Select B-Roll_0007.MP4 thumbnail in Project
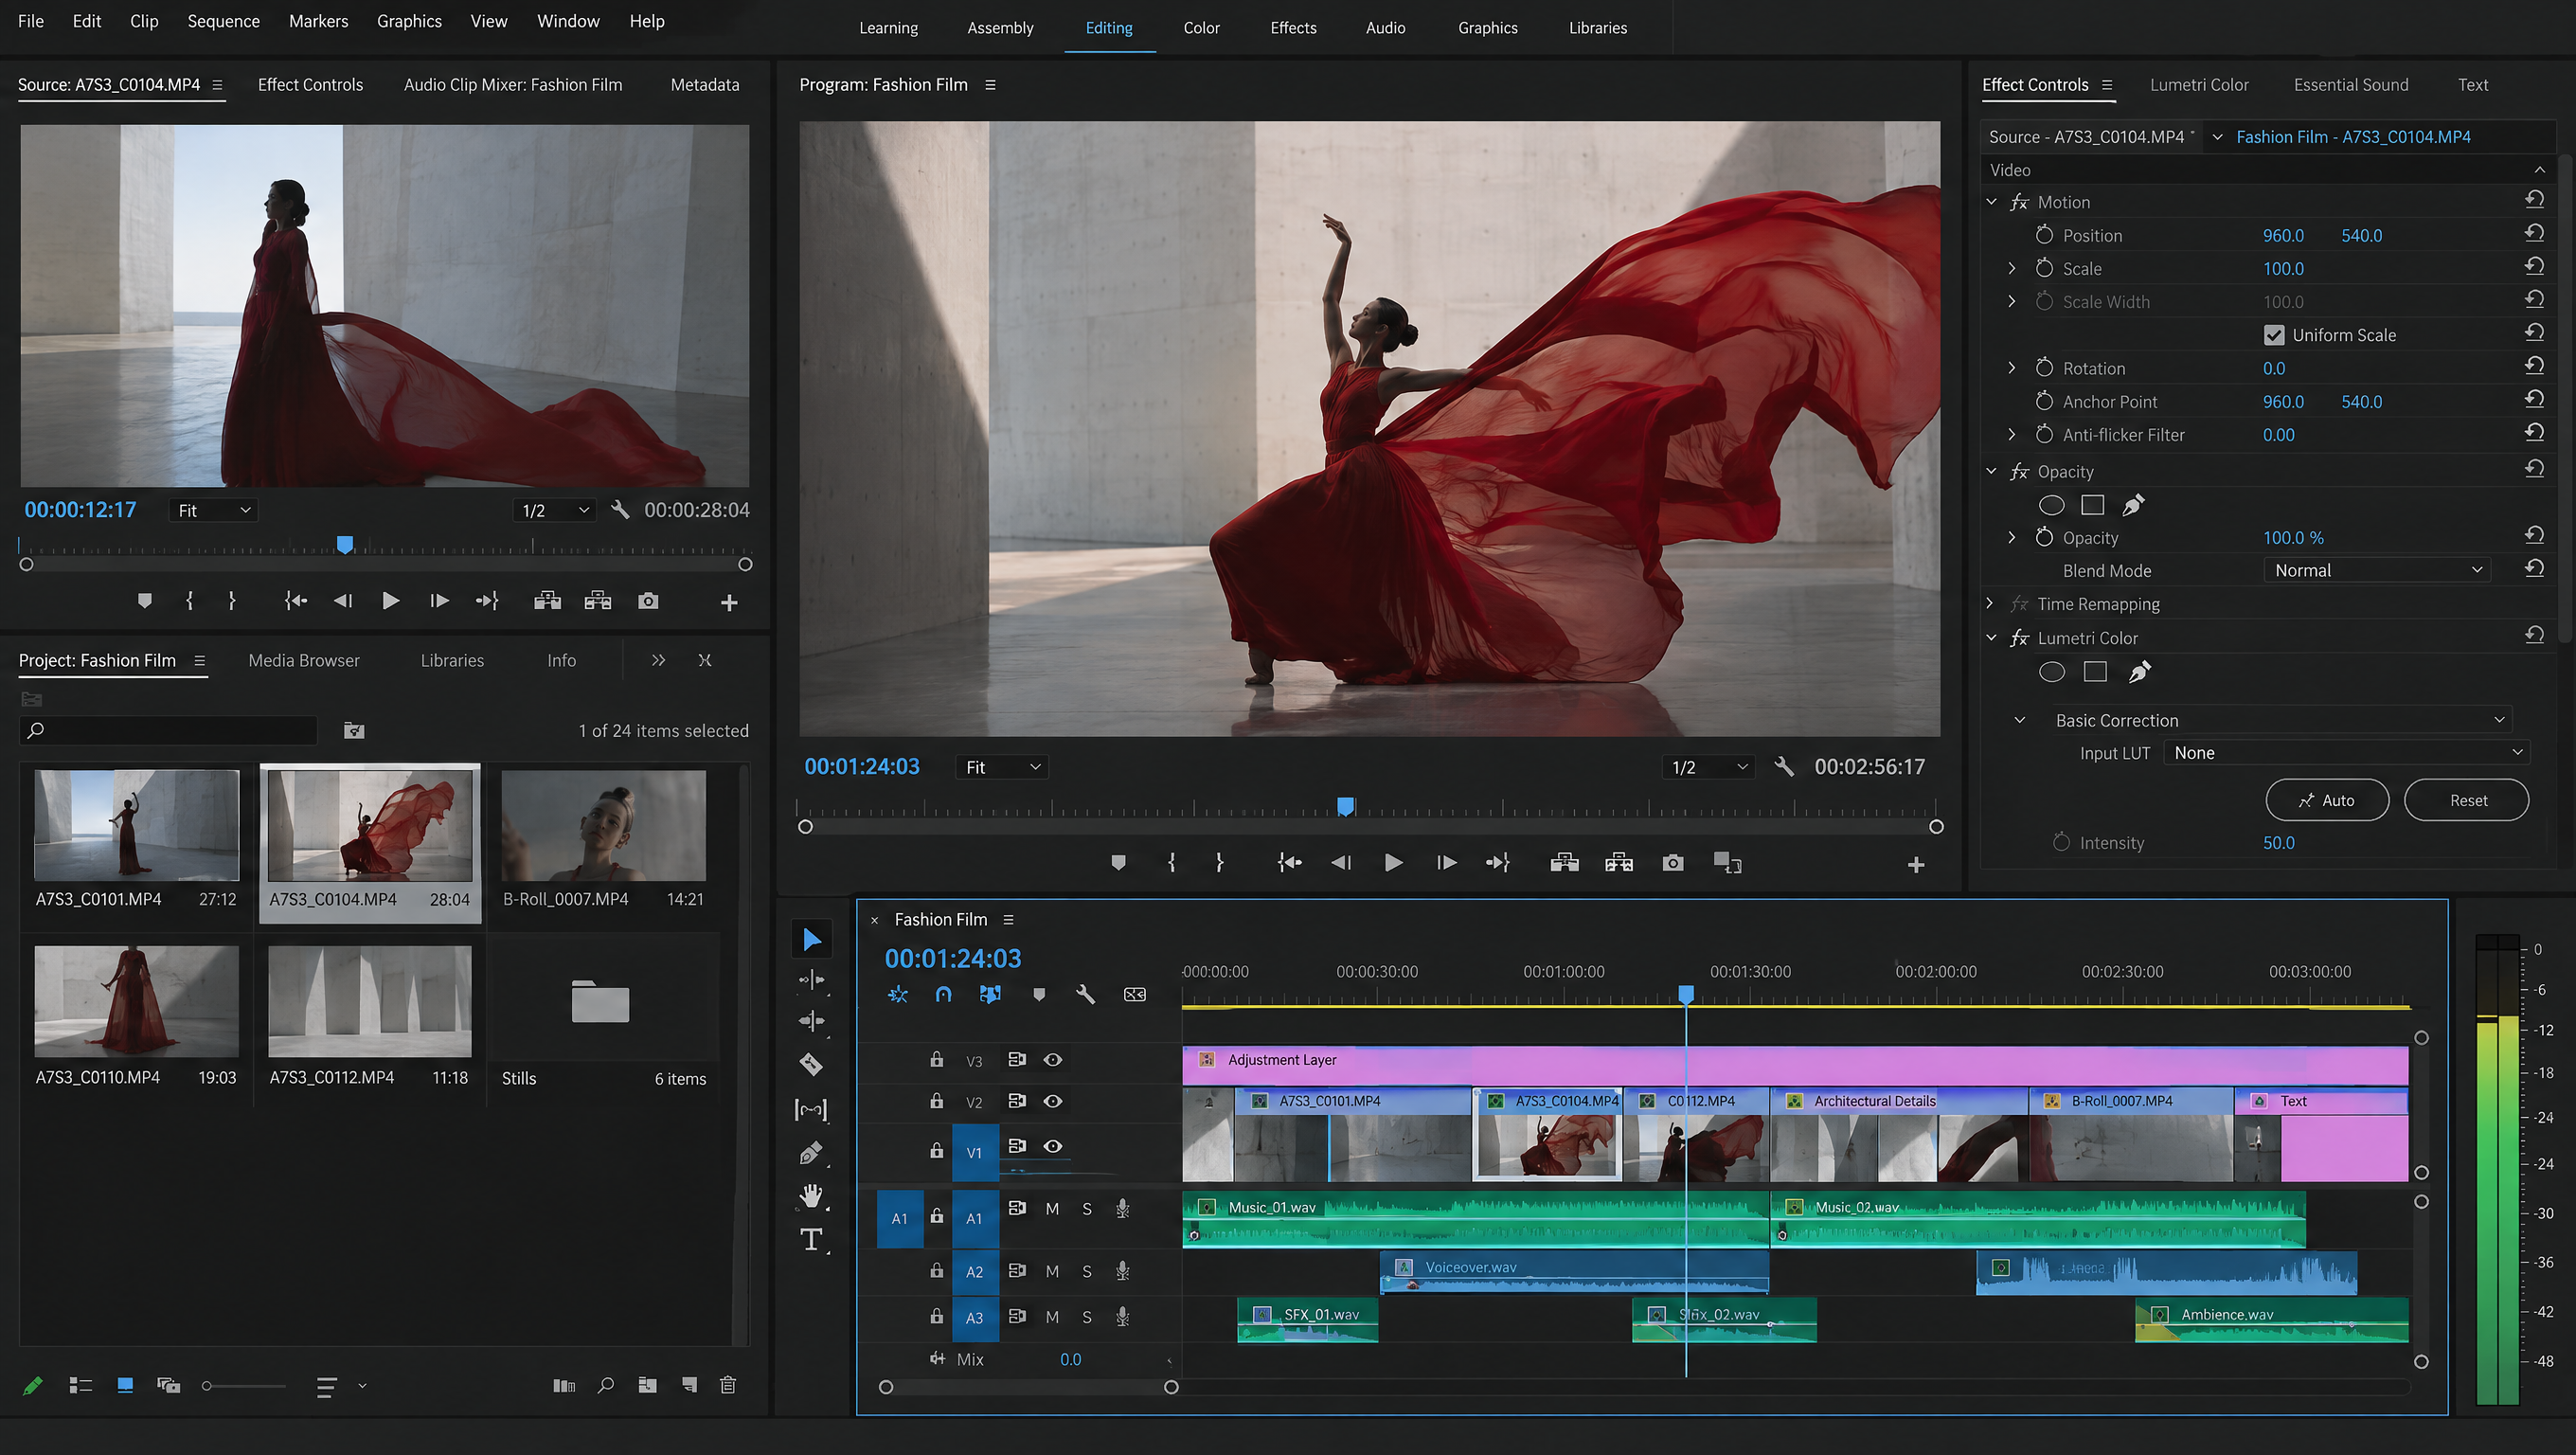The image size is (2576, 1455). coord(604,825)
